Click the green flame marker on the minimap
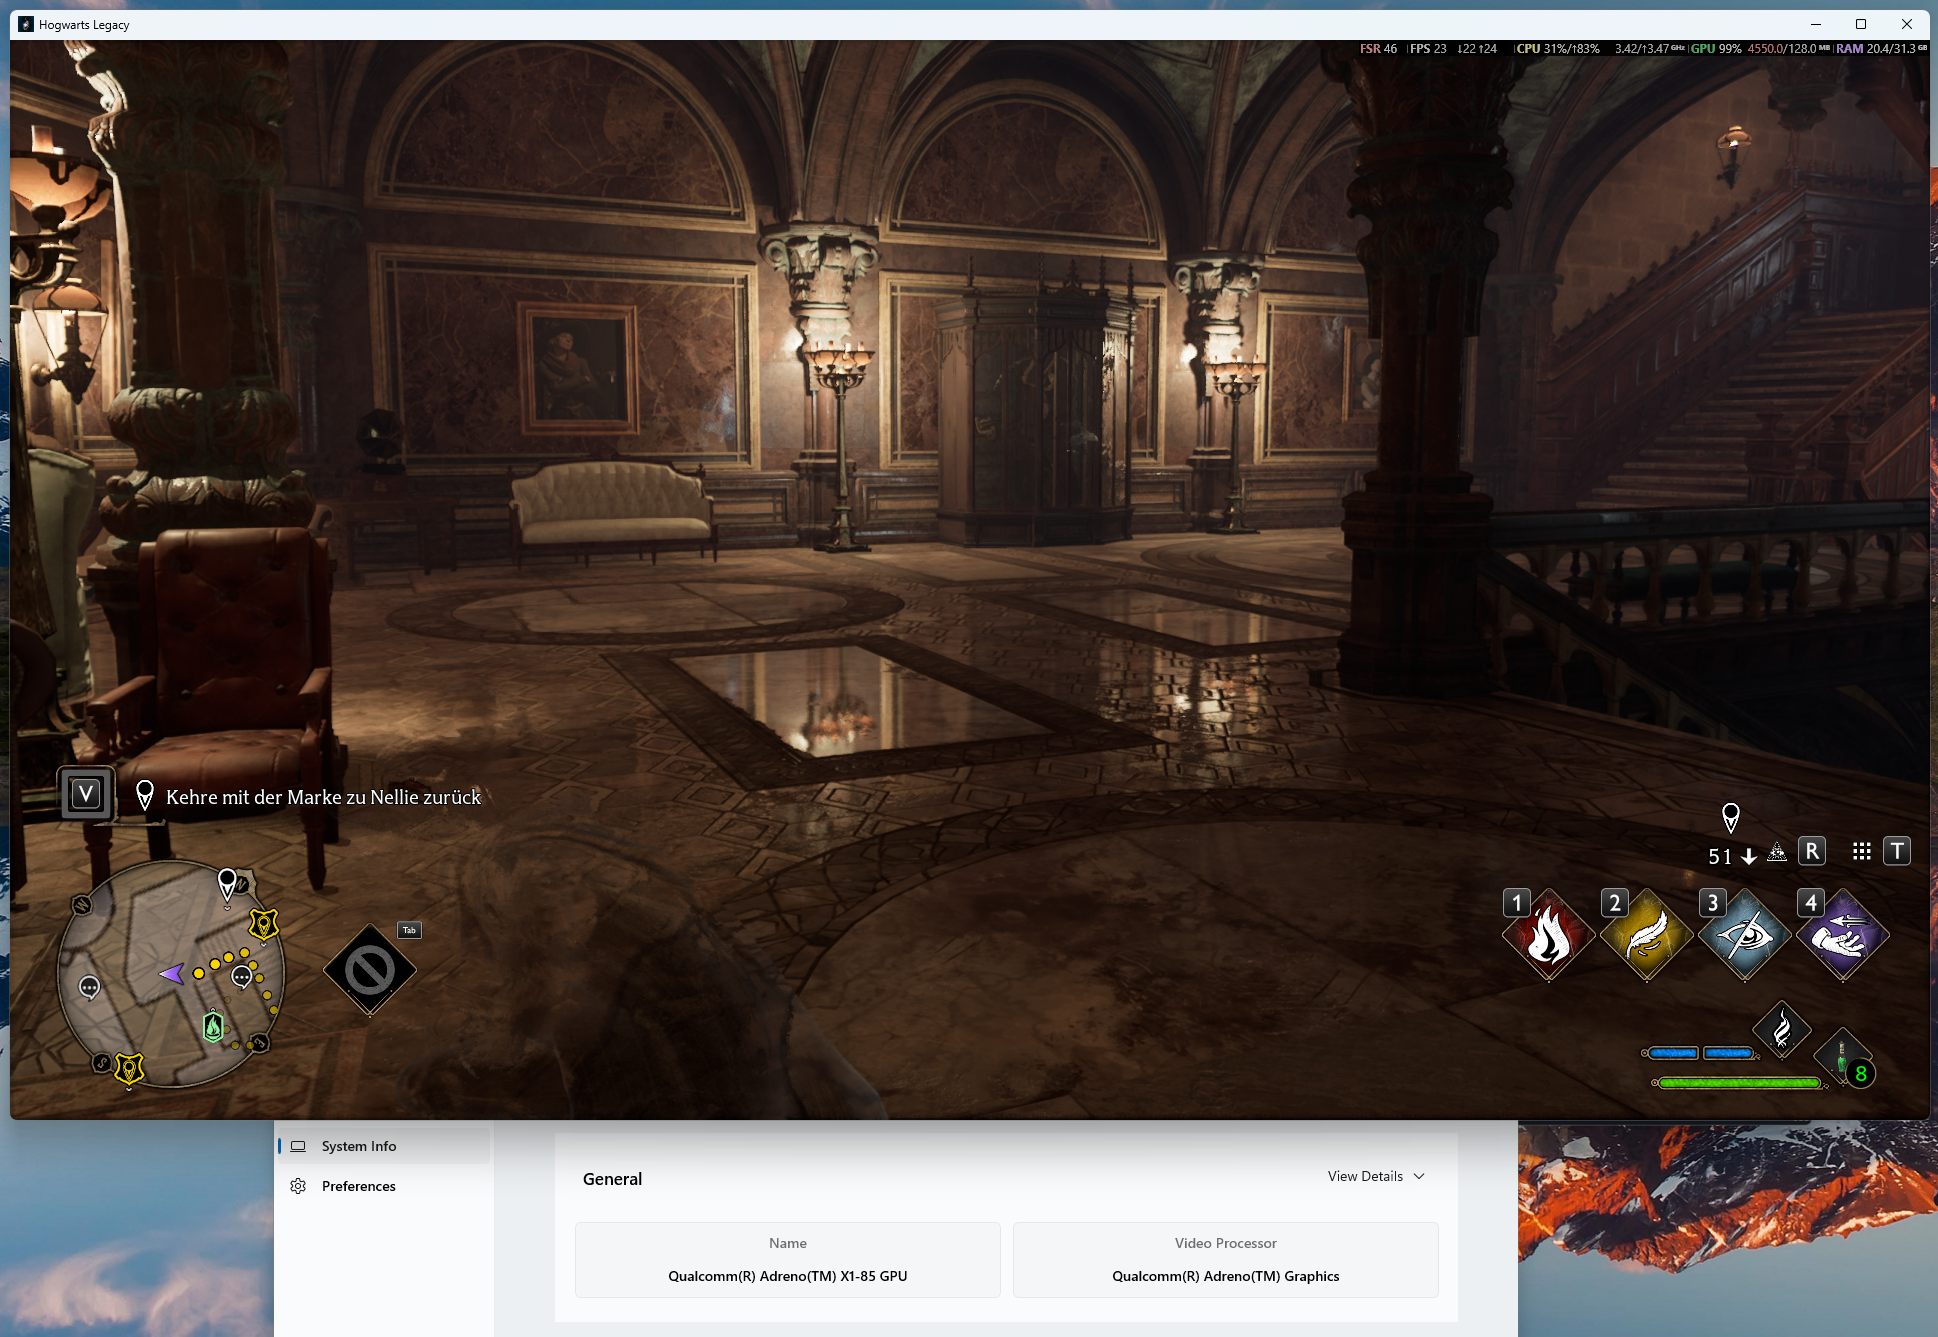The image size is (1938, 1337). click(x=213, y=1026)
